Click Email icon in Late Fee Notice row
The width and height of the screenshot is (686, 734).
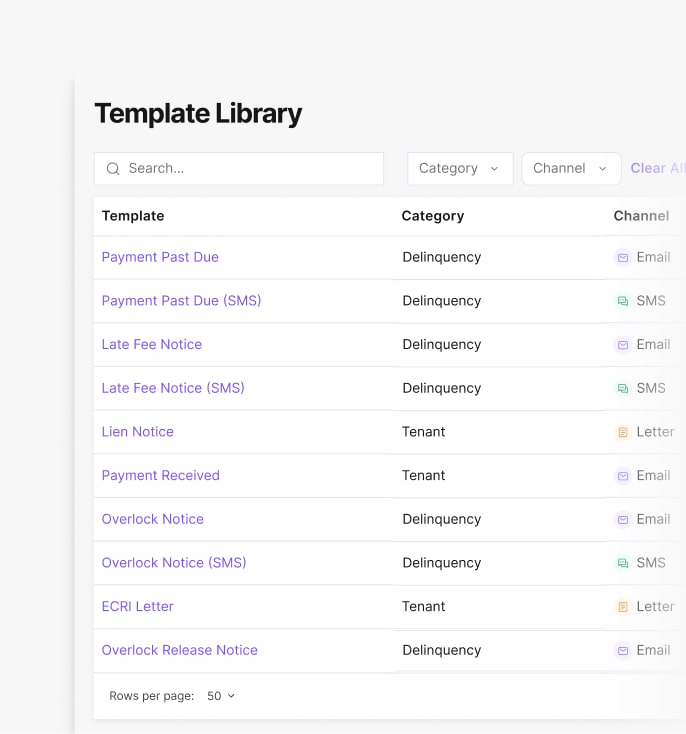[x=623, y=345]
